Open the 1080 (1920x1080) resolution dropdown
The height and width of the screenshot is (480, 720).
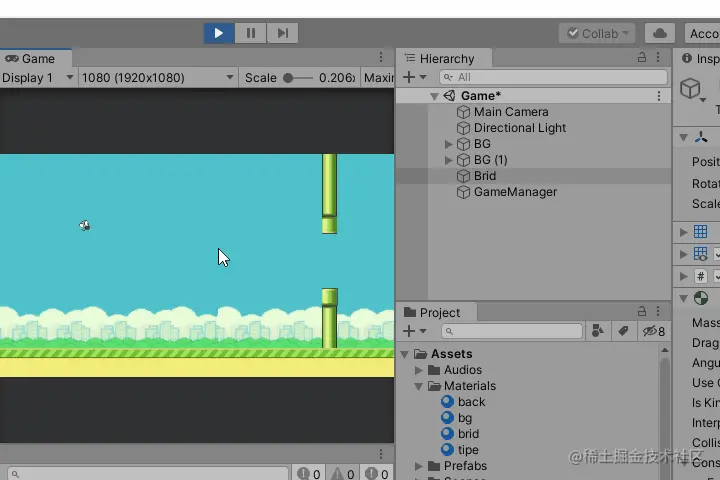(x=158, y=78)
